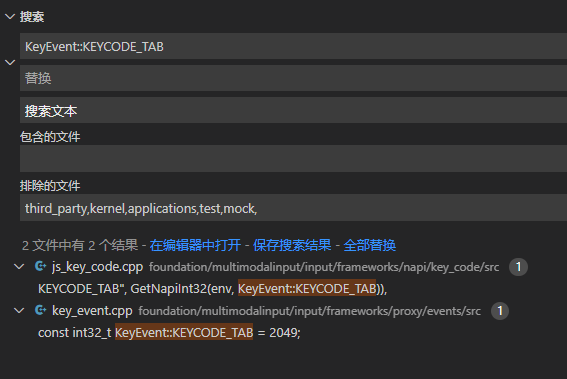Click the empty 包含的文件 input field
The height and width of the screenshot is (379, 567).
pos(293,158)
